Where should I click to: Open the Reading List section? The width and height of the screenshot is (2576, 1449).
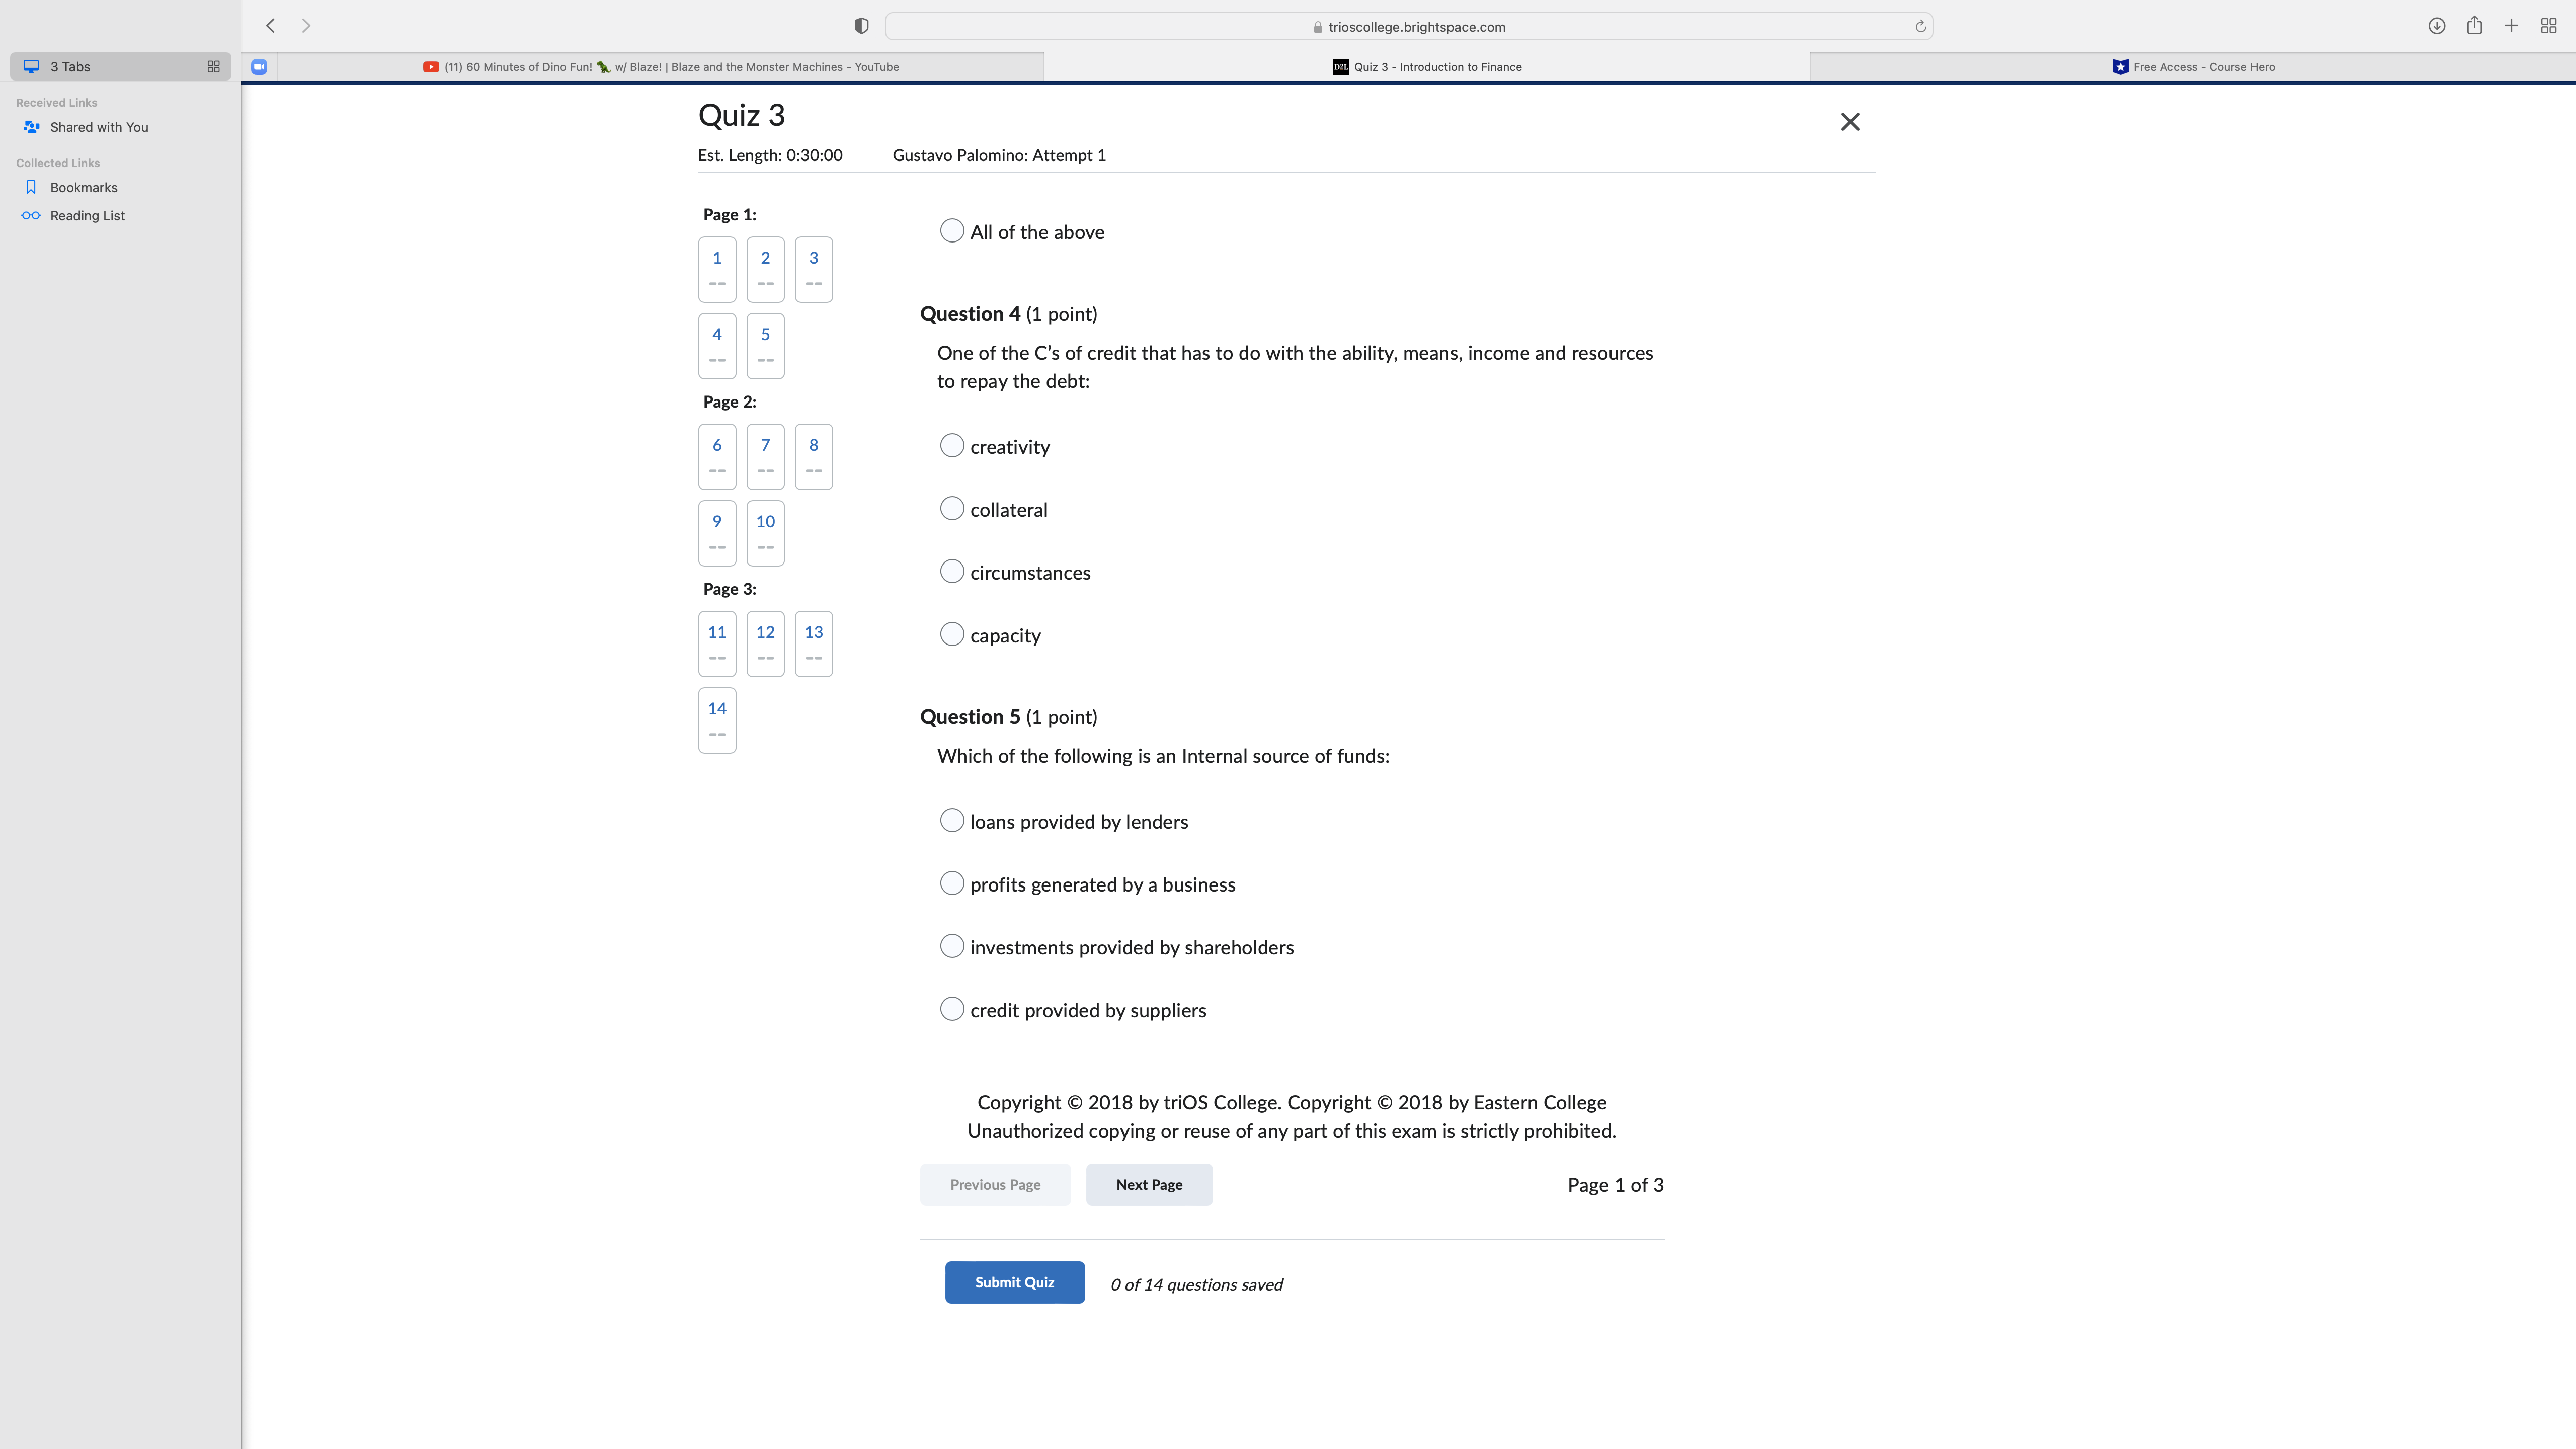coord(88,215)
